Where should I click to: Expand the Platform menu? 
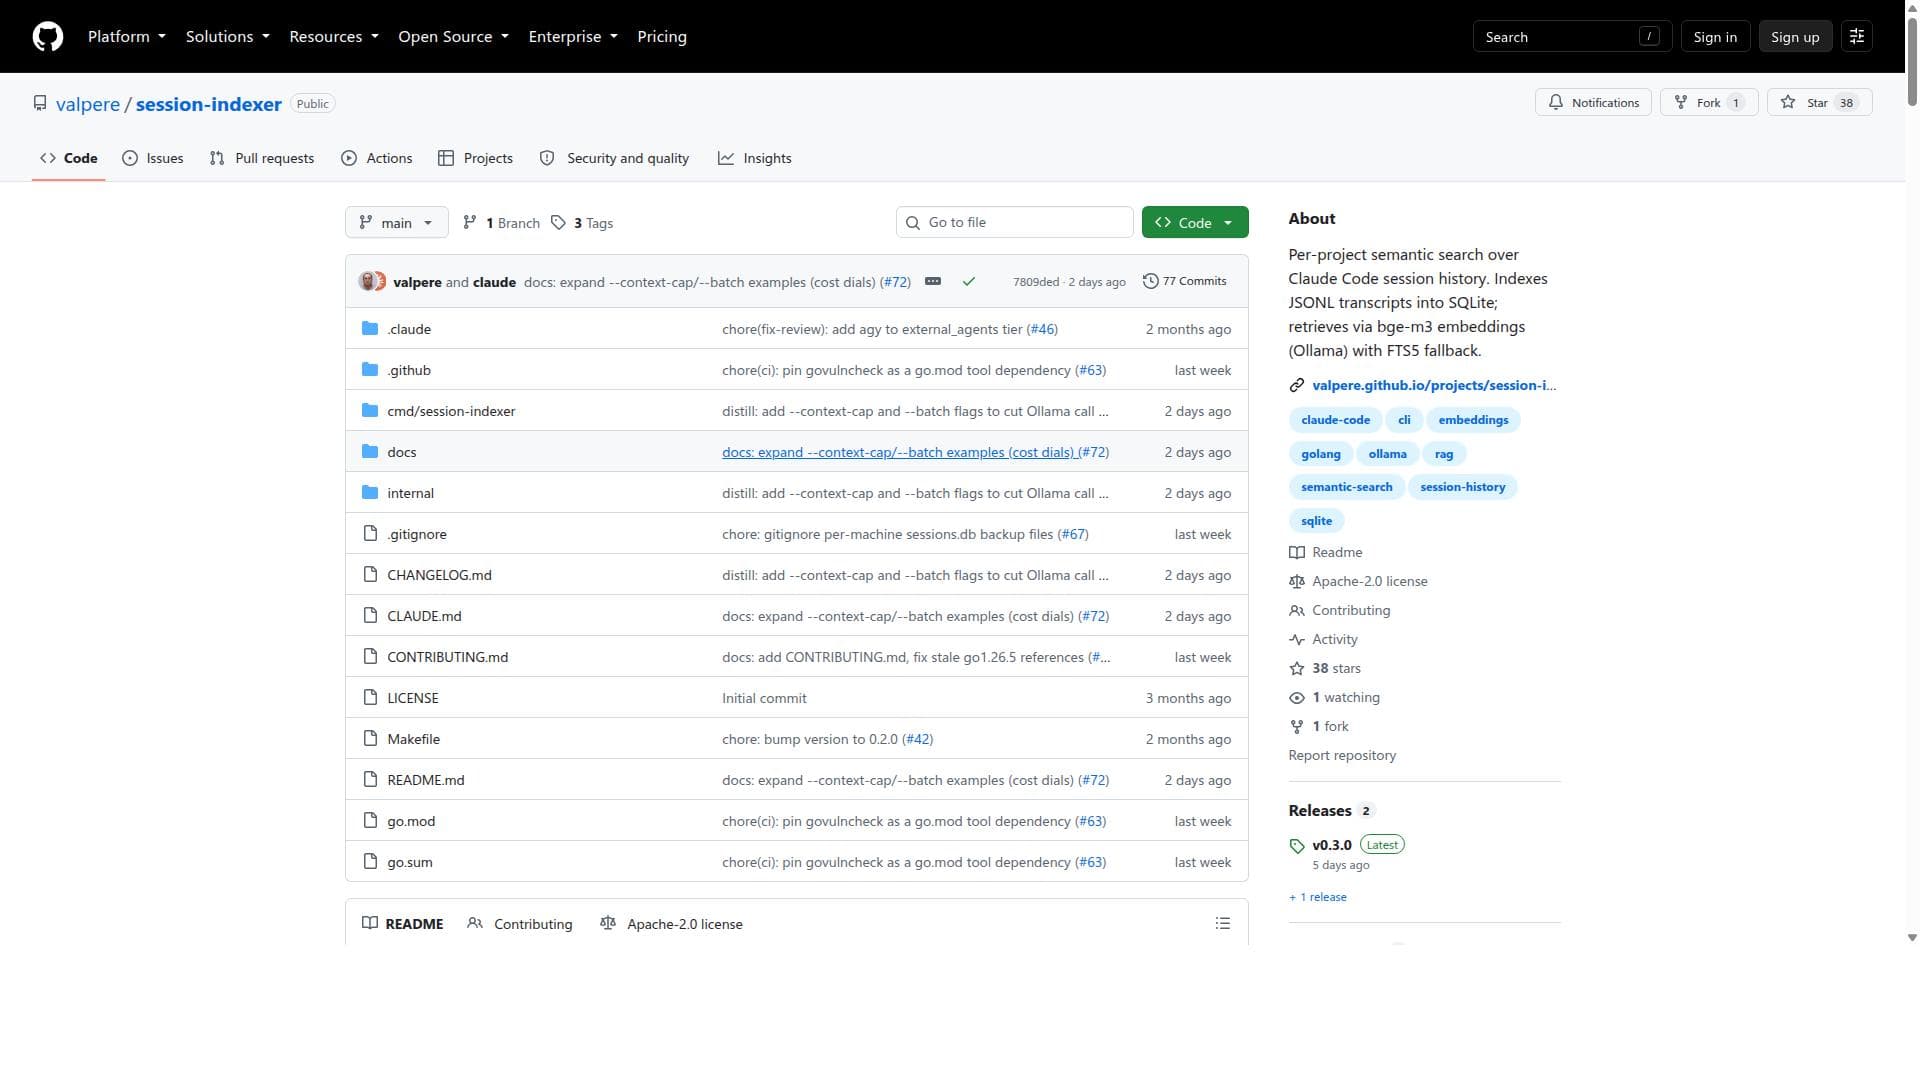127,36
